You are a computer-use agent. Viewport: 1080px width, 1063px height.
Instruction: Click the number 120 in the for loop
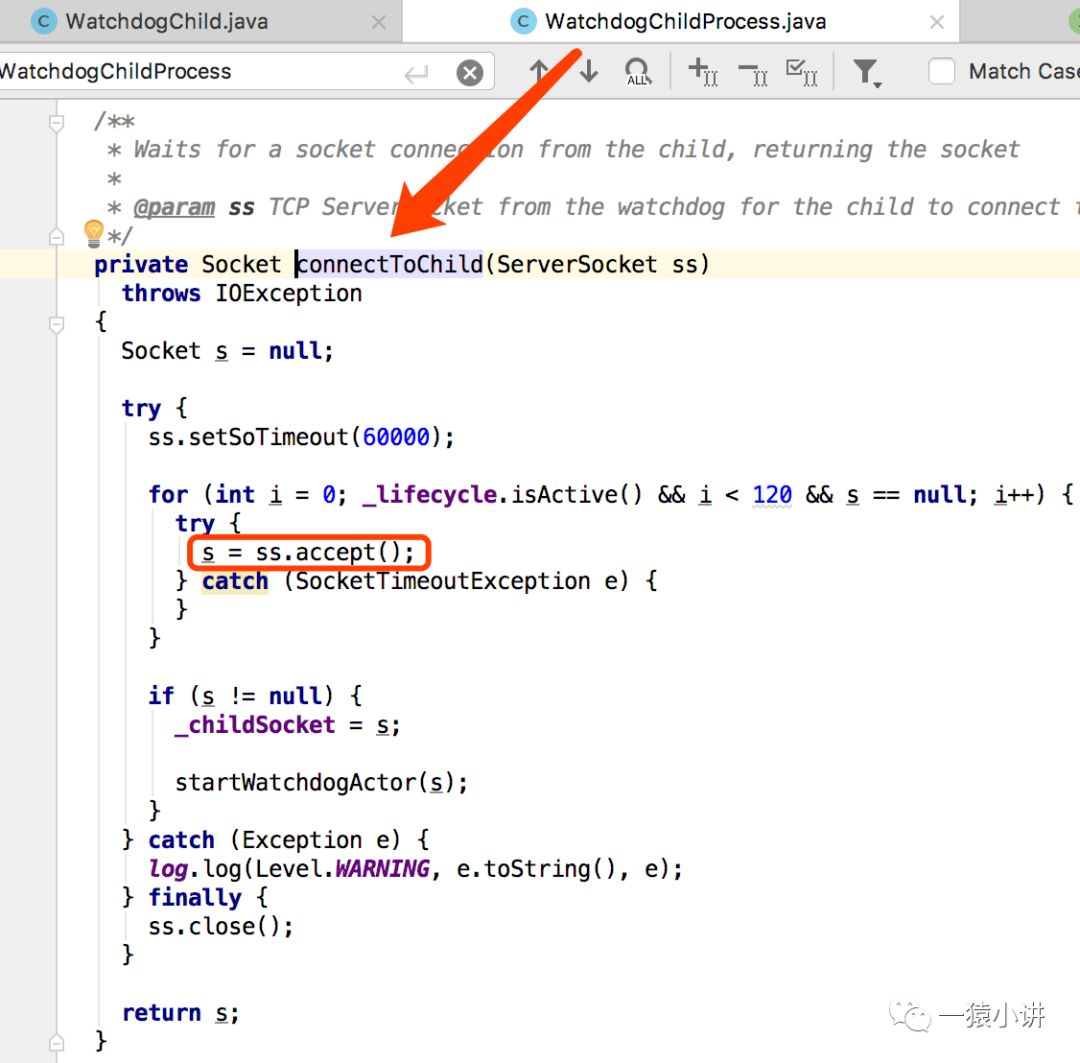coord(772,495)
